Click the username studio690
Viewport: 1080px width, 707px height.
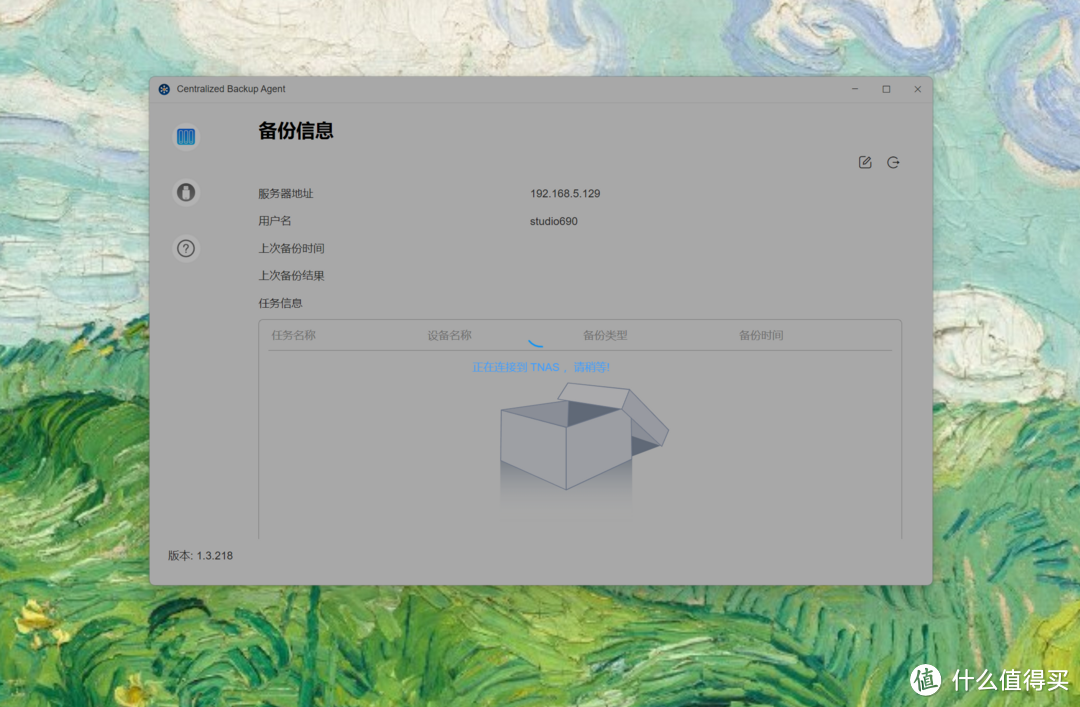point(555,221)
